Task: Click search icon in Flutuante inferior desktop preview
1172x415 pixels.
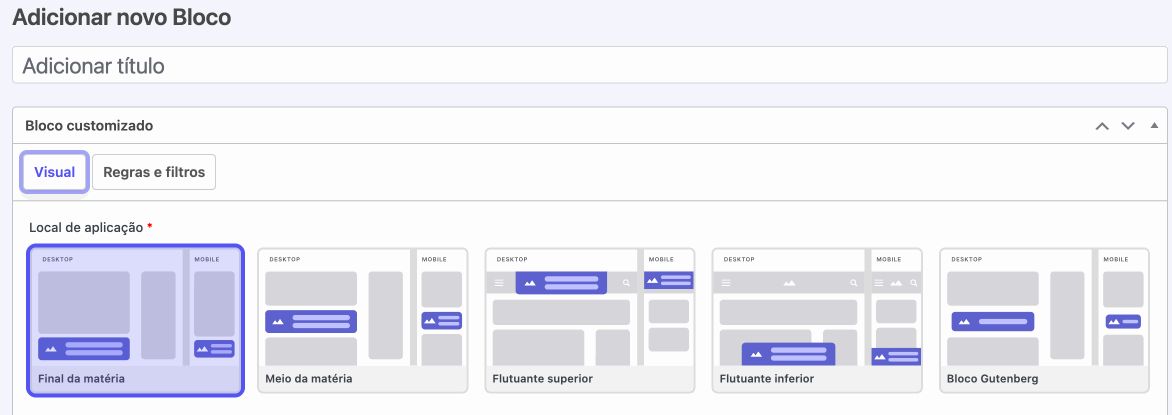Action: click(x=853, y=284)
